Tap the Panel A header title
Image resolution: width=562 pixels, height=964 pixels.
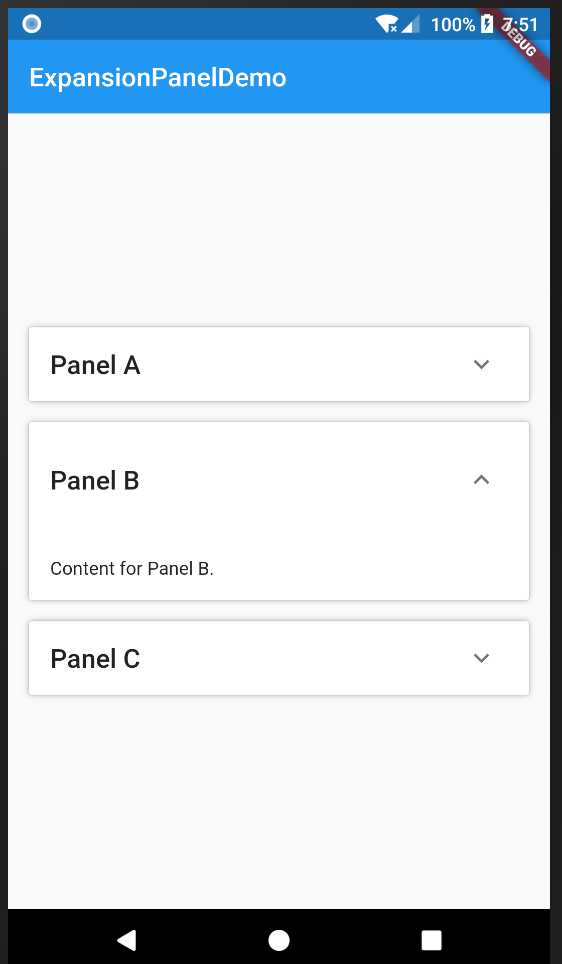tap(95, 365)
